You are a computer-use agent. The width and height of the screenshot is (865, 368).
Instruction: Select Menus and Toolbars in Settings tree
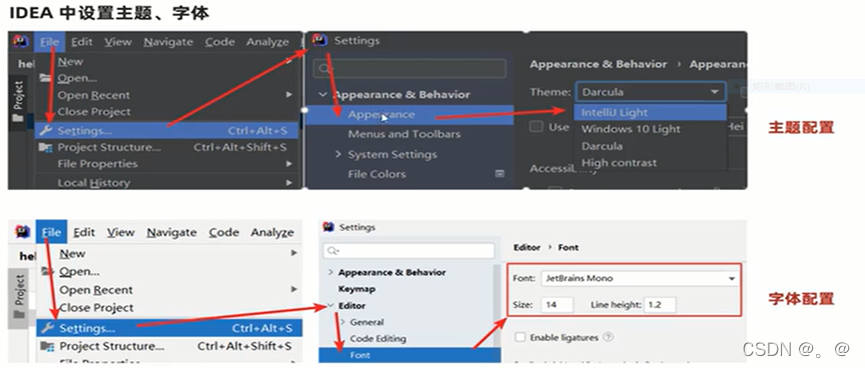404,134
